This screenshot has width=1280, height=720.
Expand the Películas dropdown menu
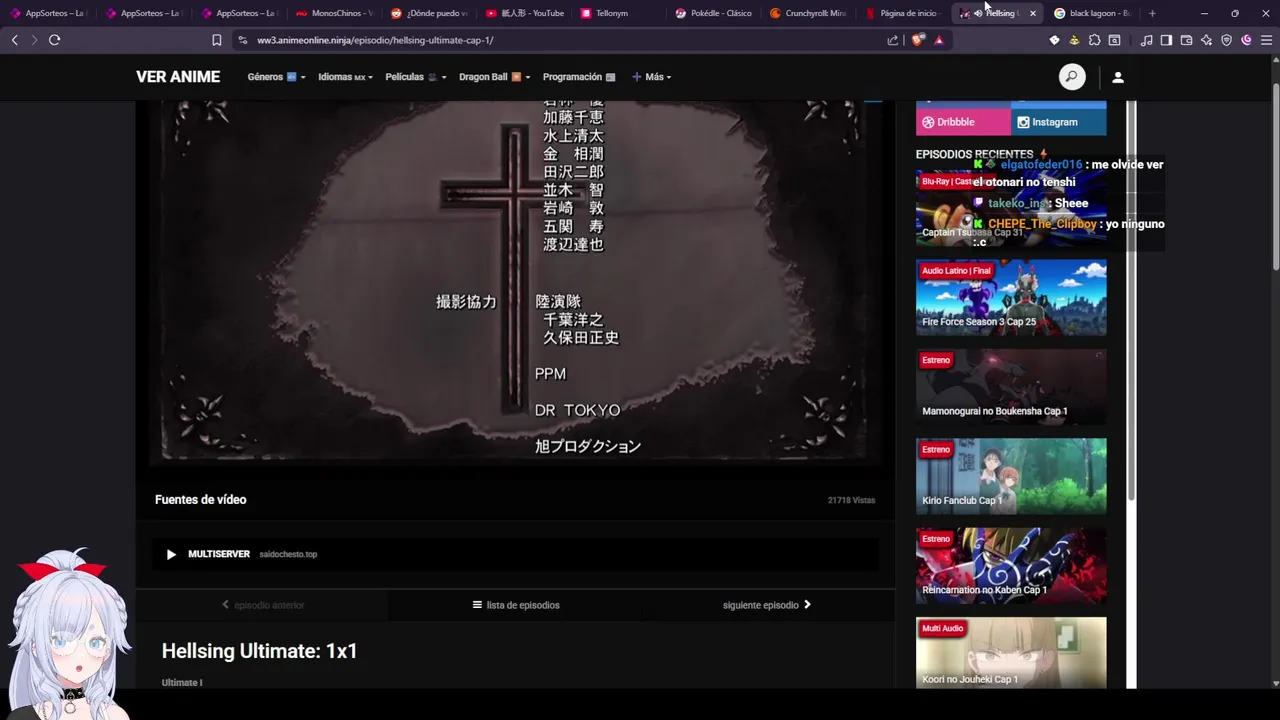[416, 77]
